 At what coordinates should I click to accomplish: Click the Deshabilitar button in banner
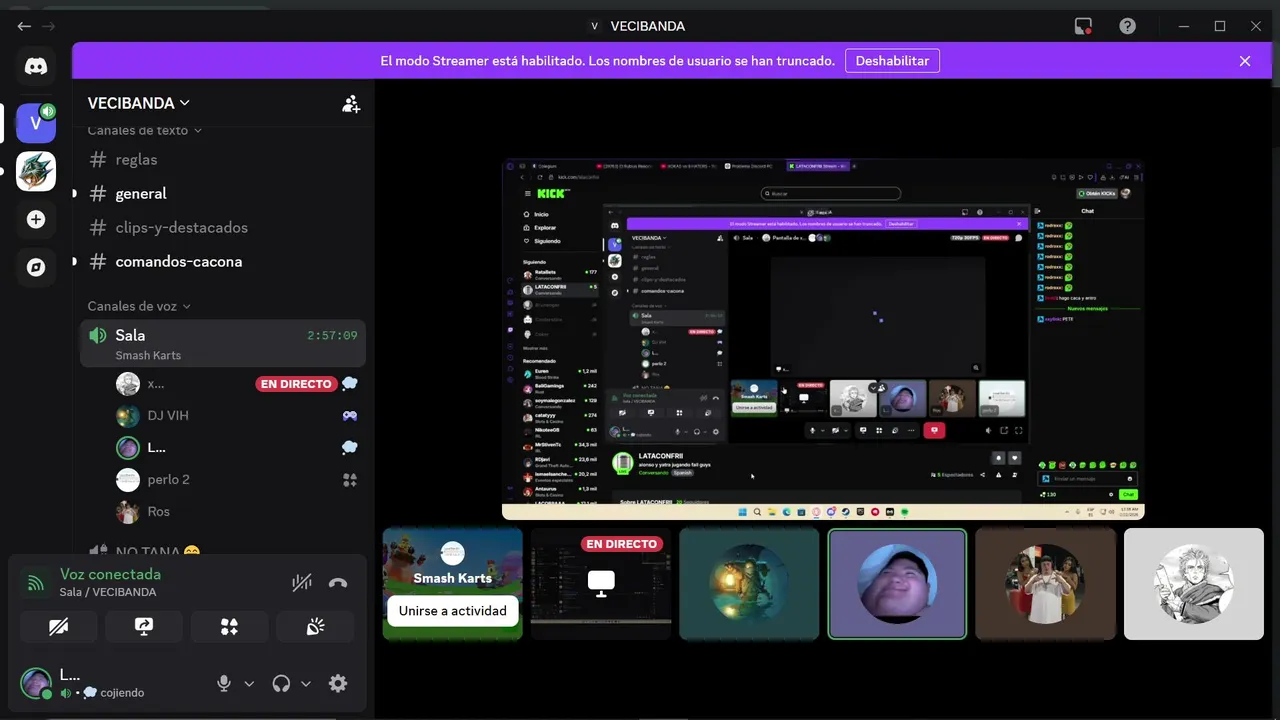coord(892,61)
